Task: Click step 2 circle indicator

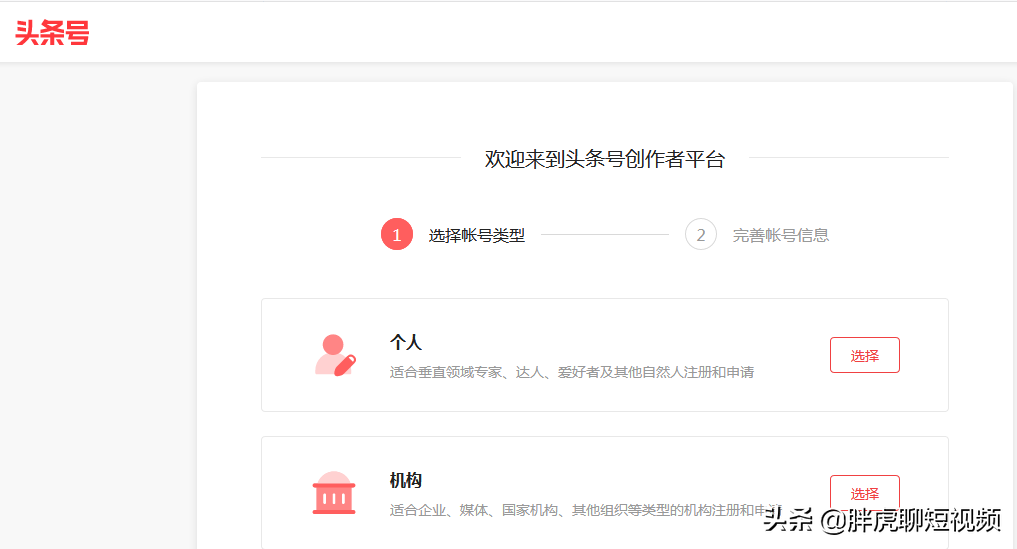Action: 700,234
